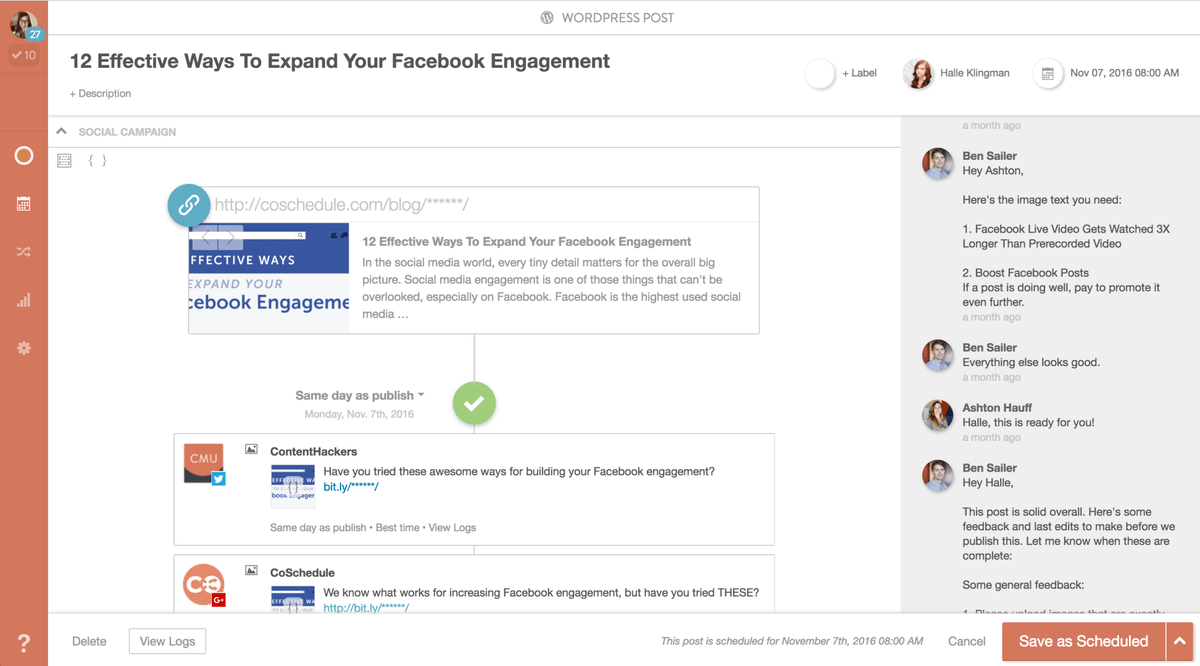Collapse the Social Campaign section
Viewport: 1200px width, 666px height.
pos(61,131)
